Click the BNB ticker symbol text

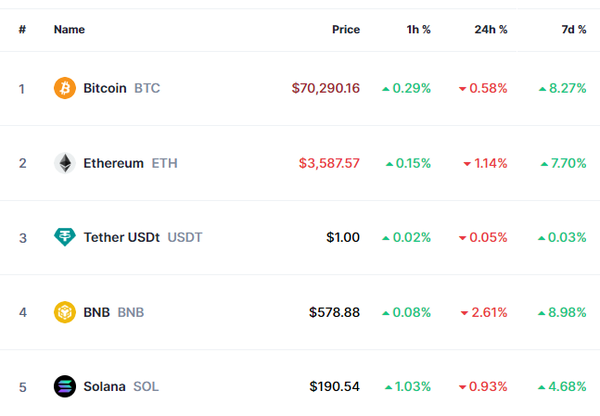click(x=131, y=312)
